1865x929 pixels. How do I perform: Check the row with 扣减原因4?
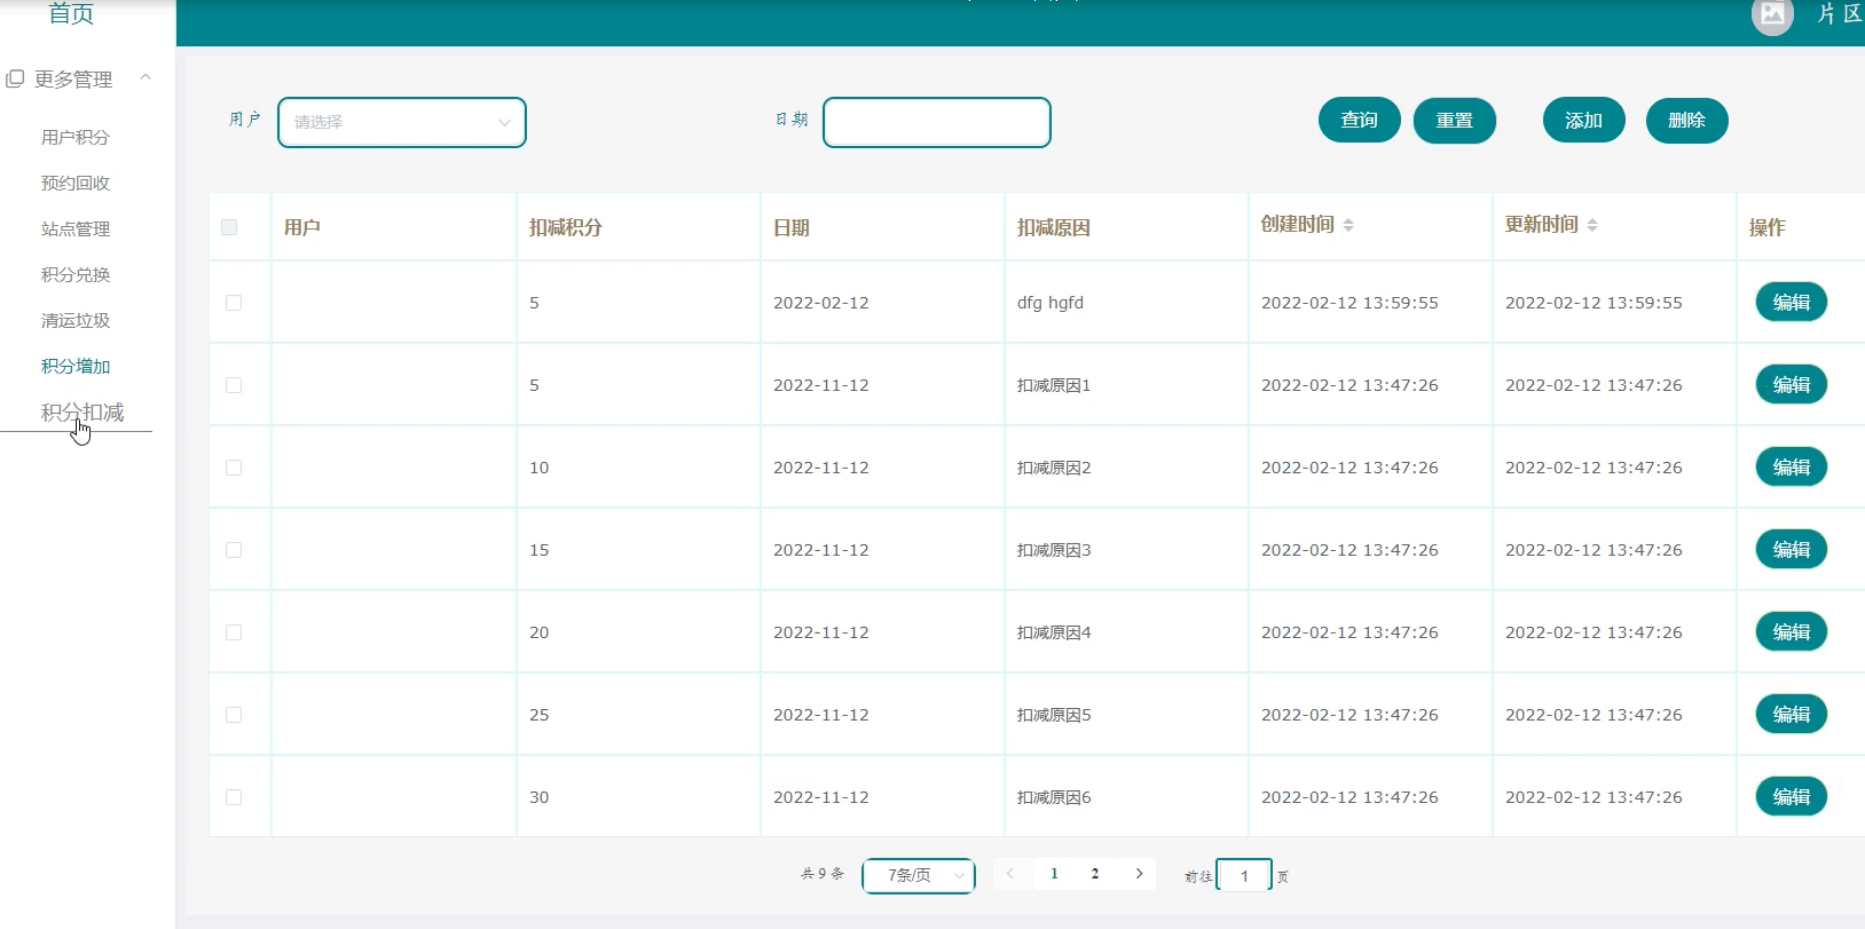coord(234,632)
